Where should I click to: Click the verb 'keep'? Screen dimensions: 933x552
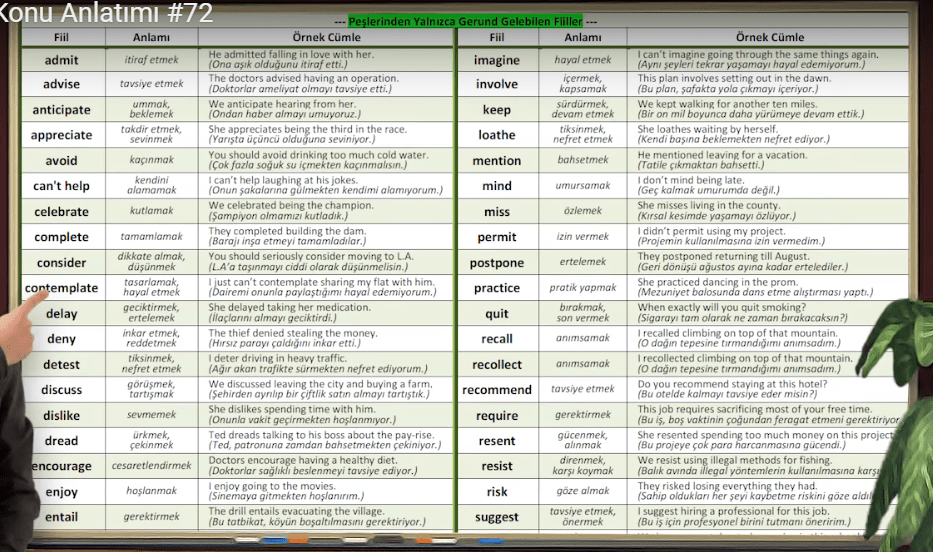(497, 110)
